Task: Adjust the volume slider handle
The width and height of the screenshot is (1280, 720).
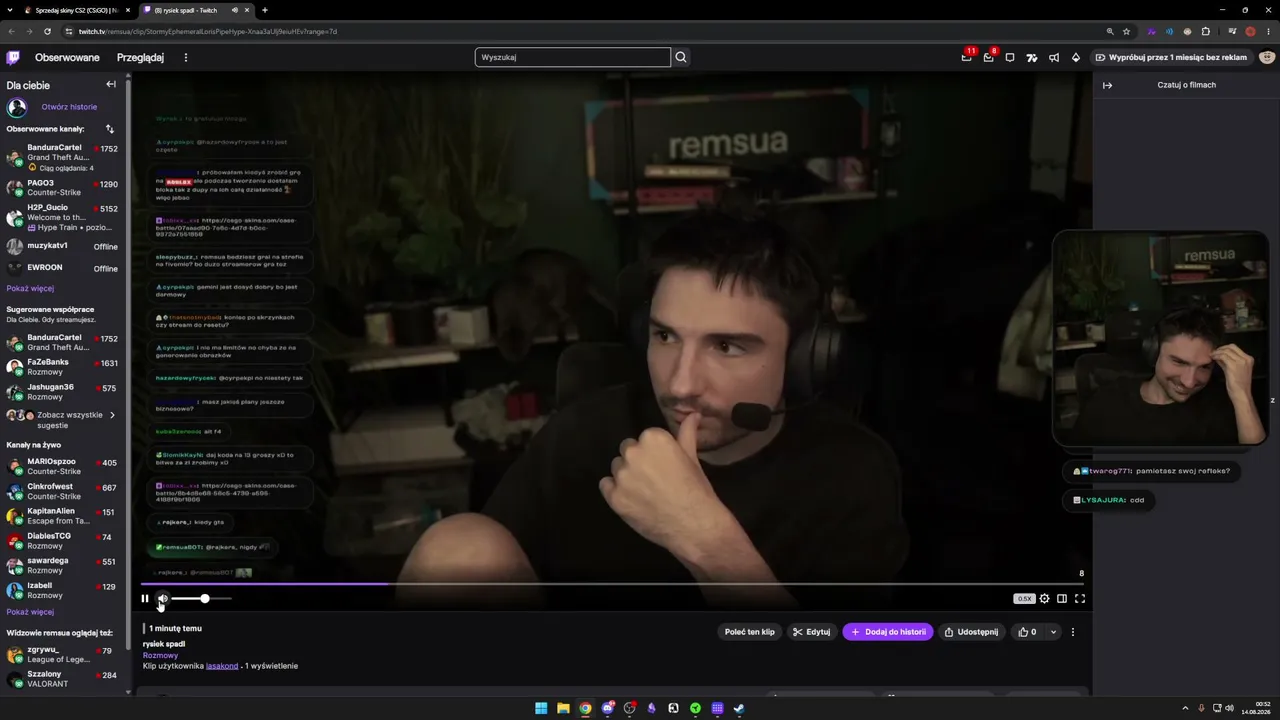Action: 205,599
